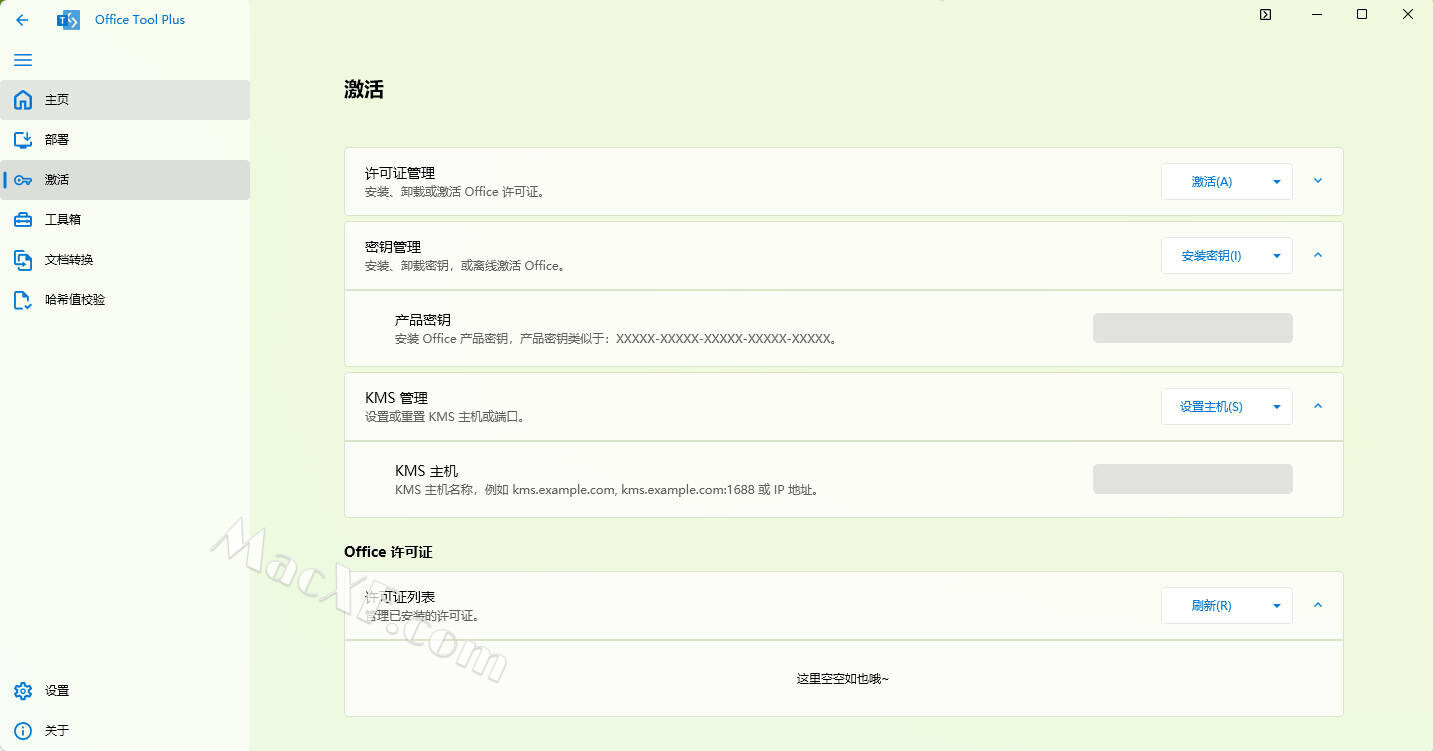Expand the 许可证管理 section chevron
The width and height of the screenshot is (1433, 751).
[1318, 181]
